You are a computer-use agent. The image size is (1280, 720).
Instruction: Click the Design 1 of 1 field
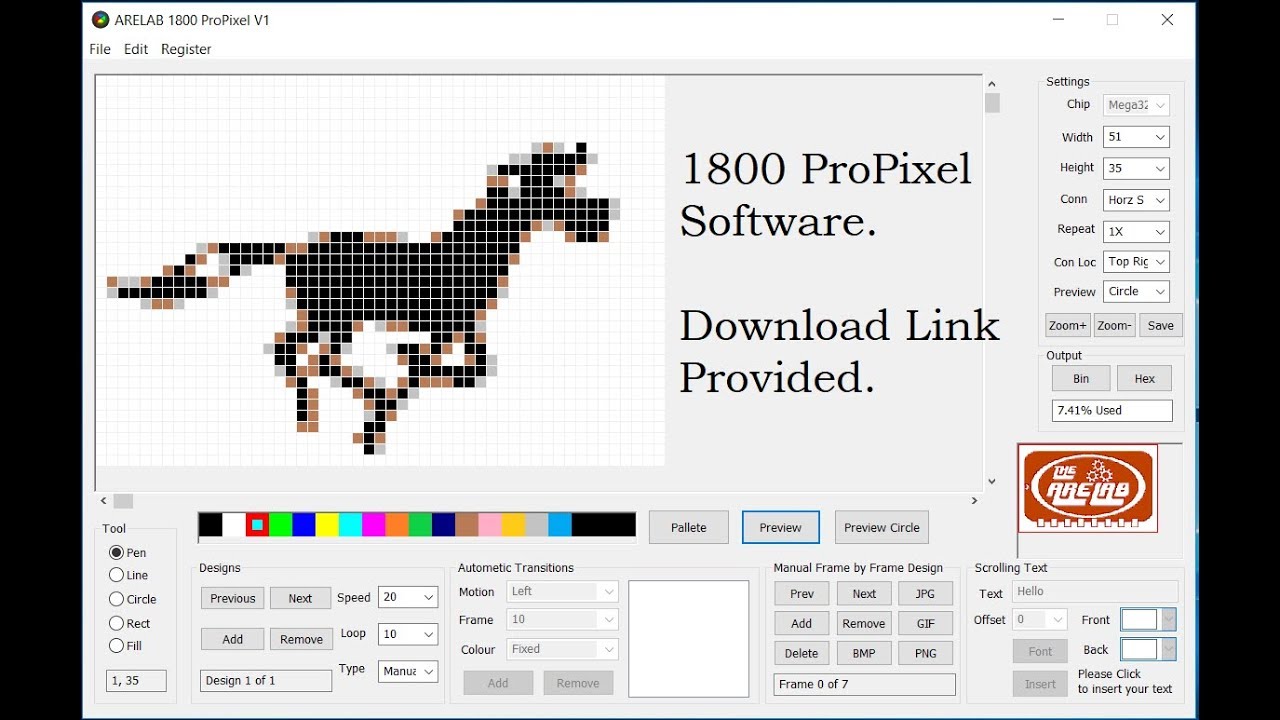(x=266, y=681)
